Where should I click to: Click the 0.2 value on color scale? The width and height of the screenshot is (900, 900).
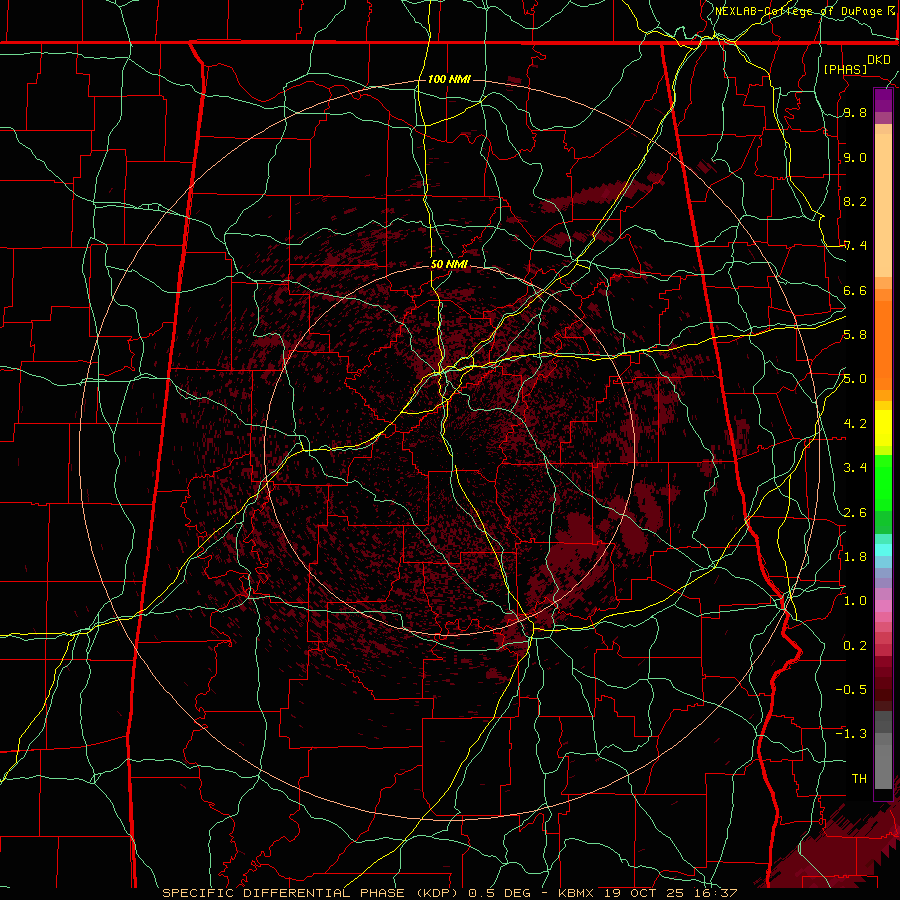(x=855, y=645)
